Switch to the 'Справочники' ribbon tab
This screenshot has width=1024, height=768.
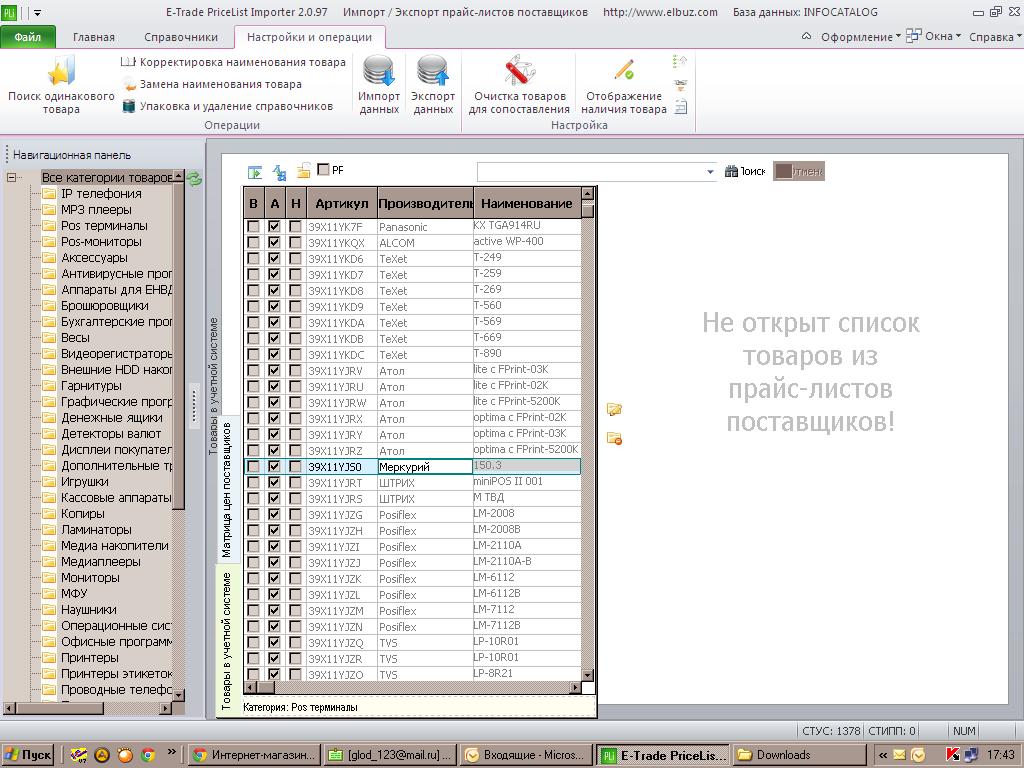pyautogui.click(x=181, y=37)
